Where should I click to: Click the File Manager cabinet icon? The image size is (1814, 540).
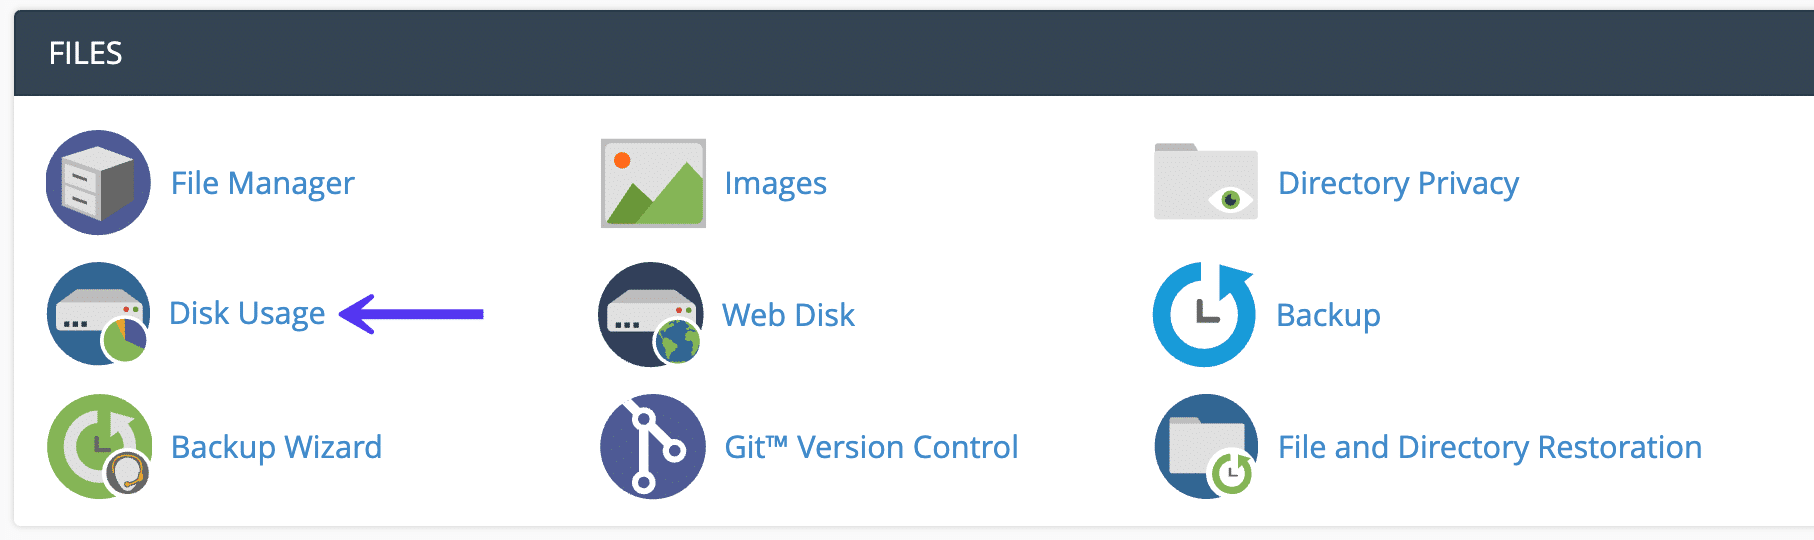pyautogui.click(x=98, y=183)
